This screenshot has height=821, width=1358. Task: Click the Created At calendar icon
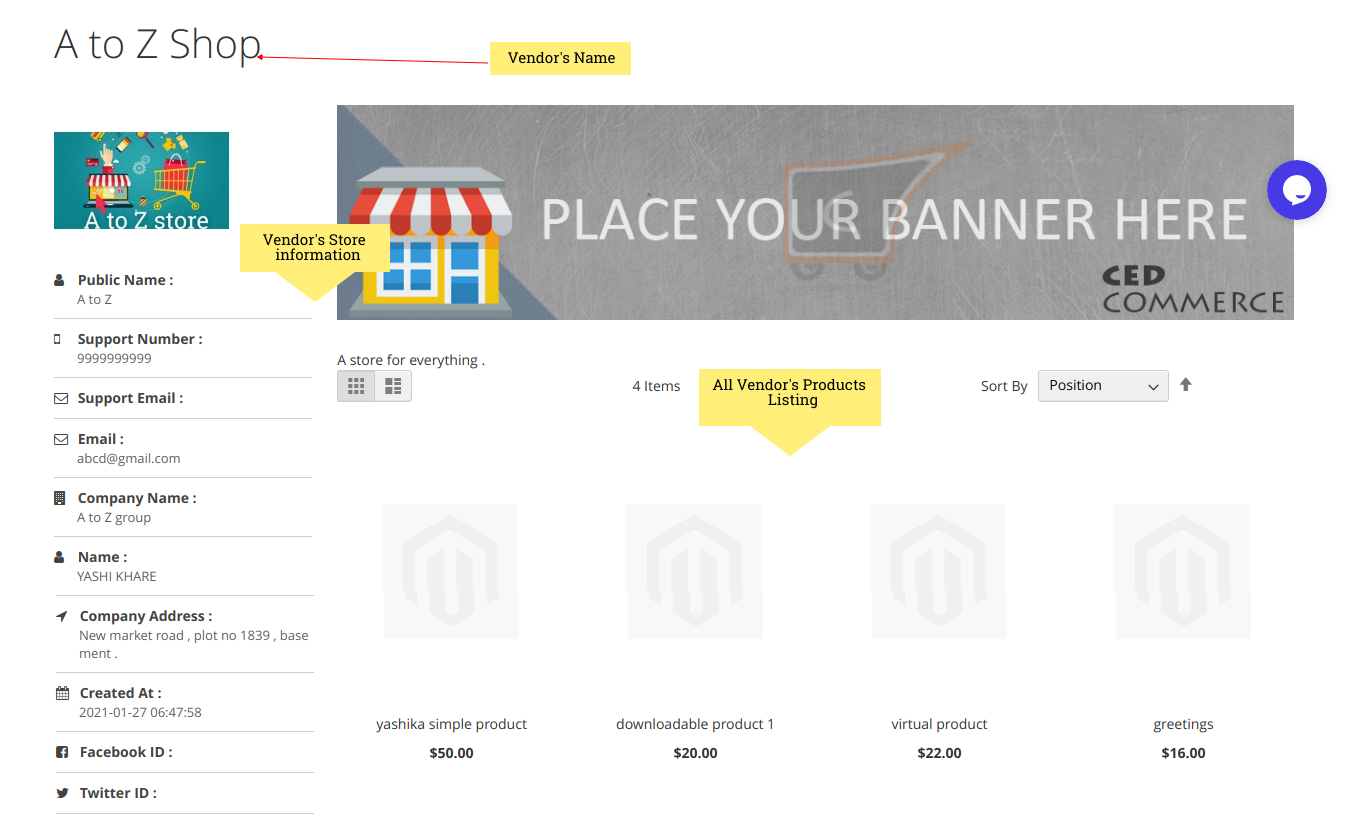pos(62,693)
